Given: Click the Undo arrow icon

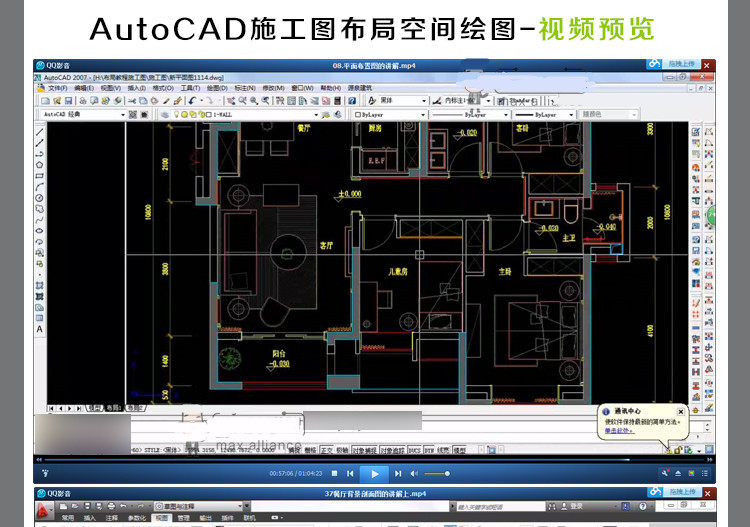Looking at the screenshot, I should (192, 101).
